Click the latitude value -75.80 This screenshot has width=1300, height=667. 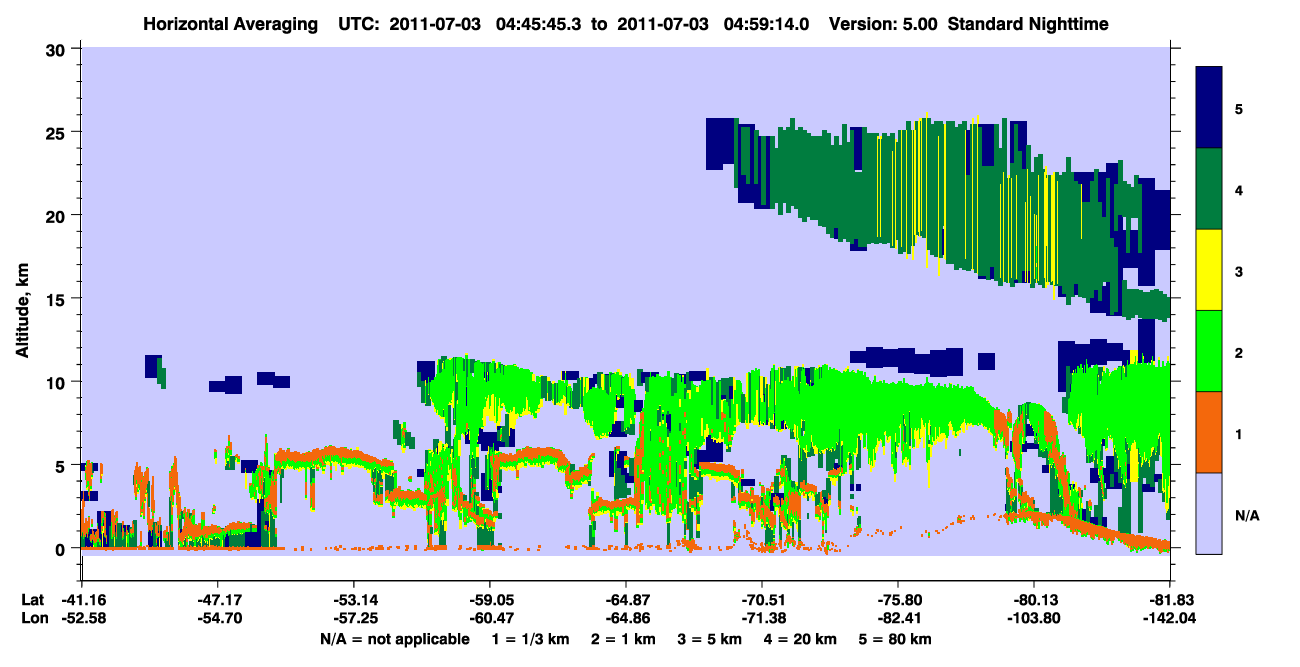coord(898,600)
